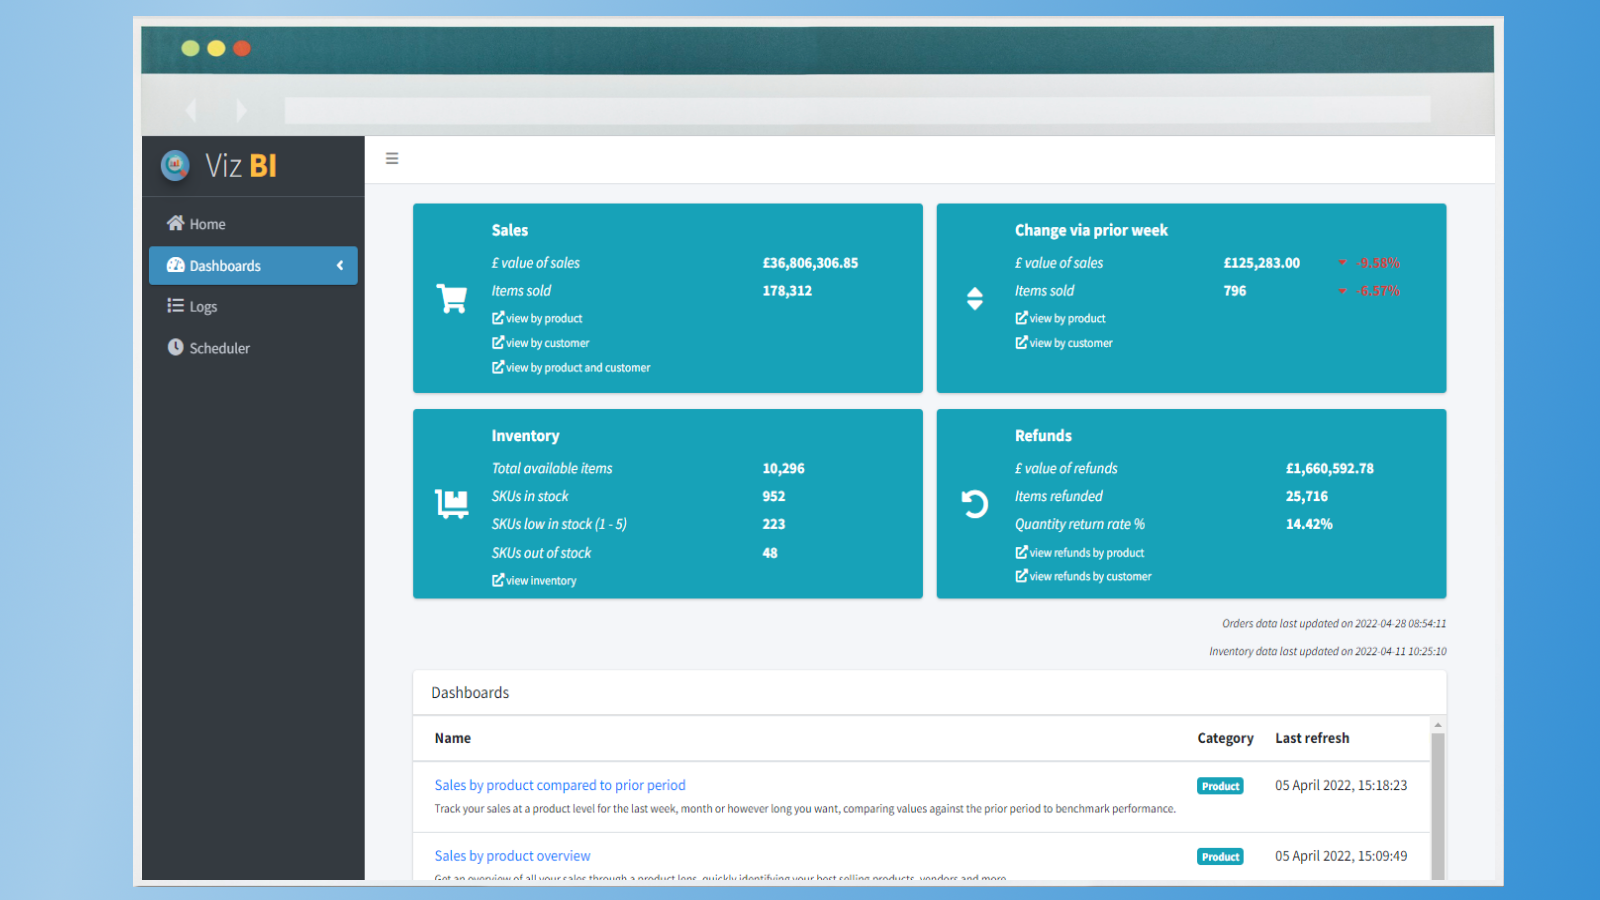Click Product badge for Sales by product overview
The image size is (1600, 900).
[x=1220, y=857]
